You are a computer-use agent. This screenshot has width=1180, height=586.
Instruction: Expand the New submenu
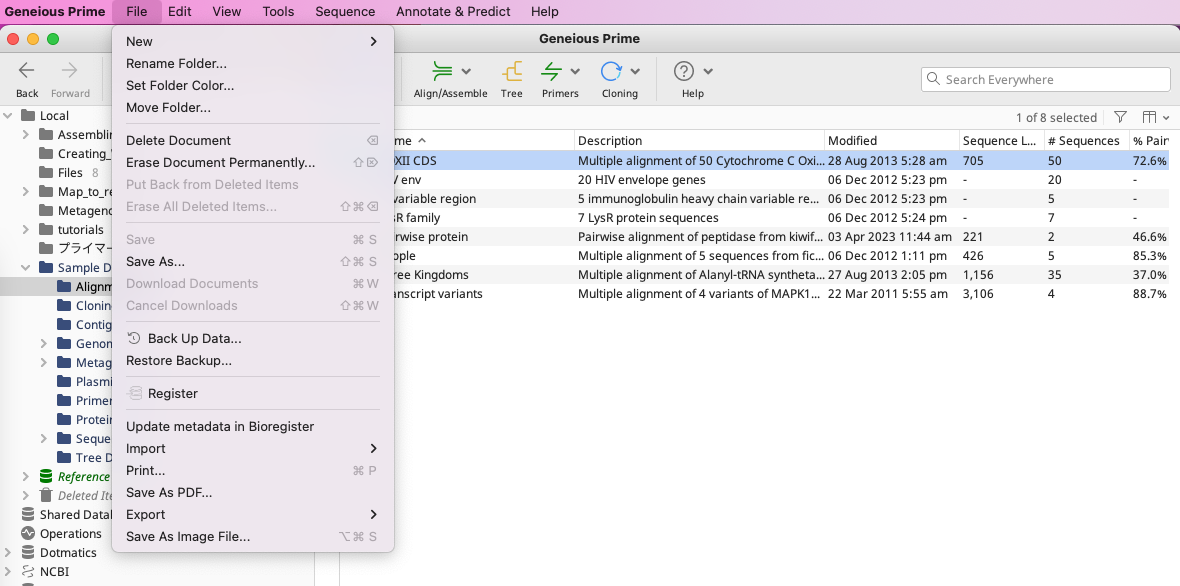tap(252, 41)
